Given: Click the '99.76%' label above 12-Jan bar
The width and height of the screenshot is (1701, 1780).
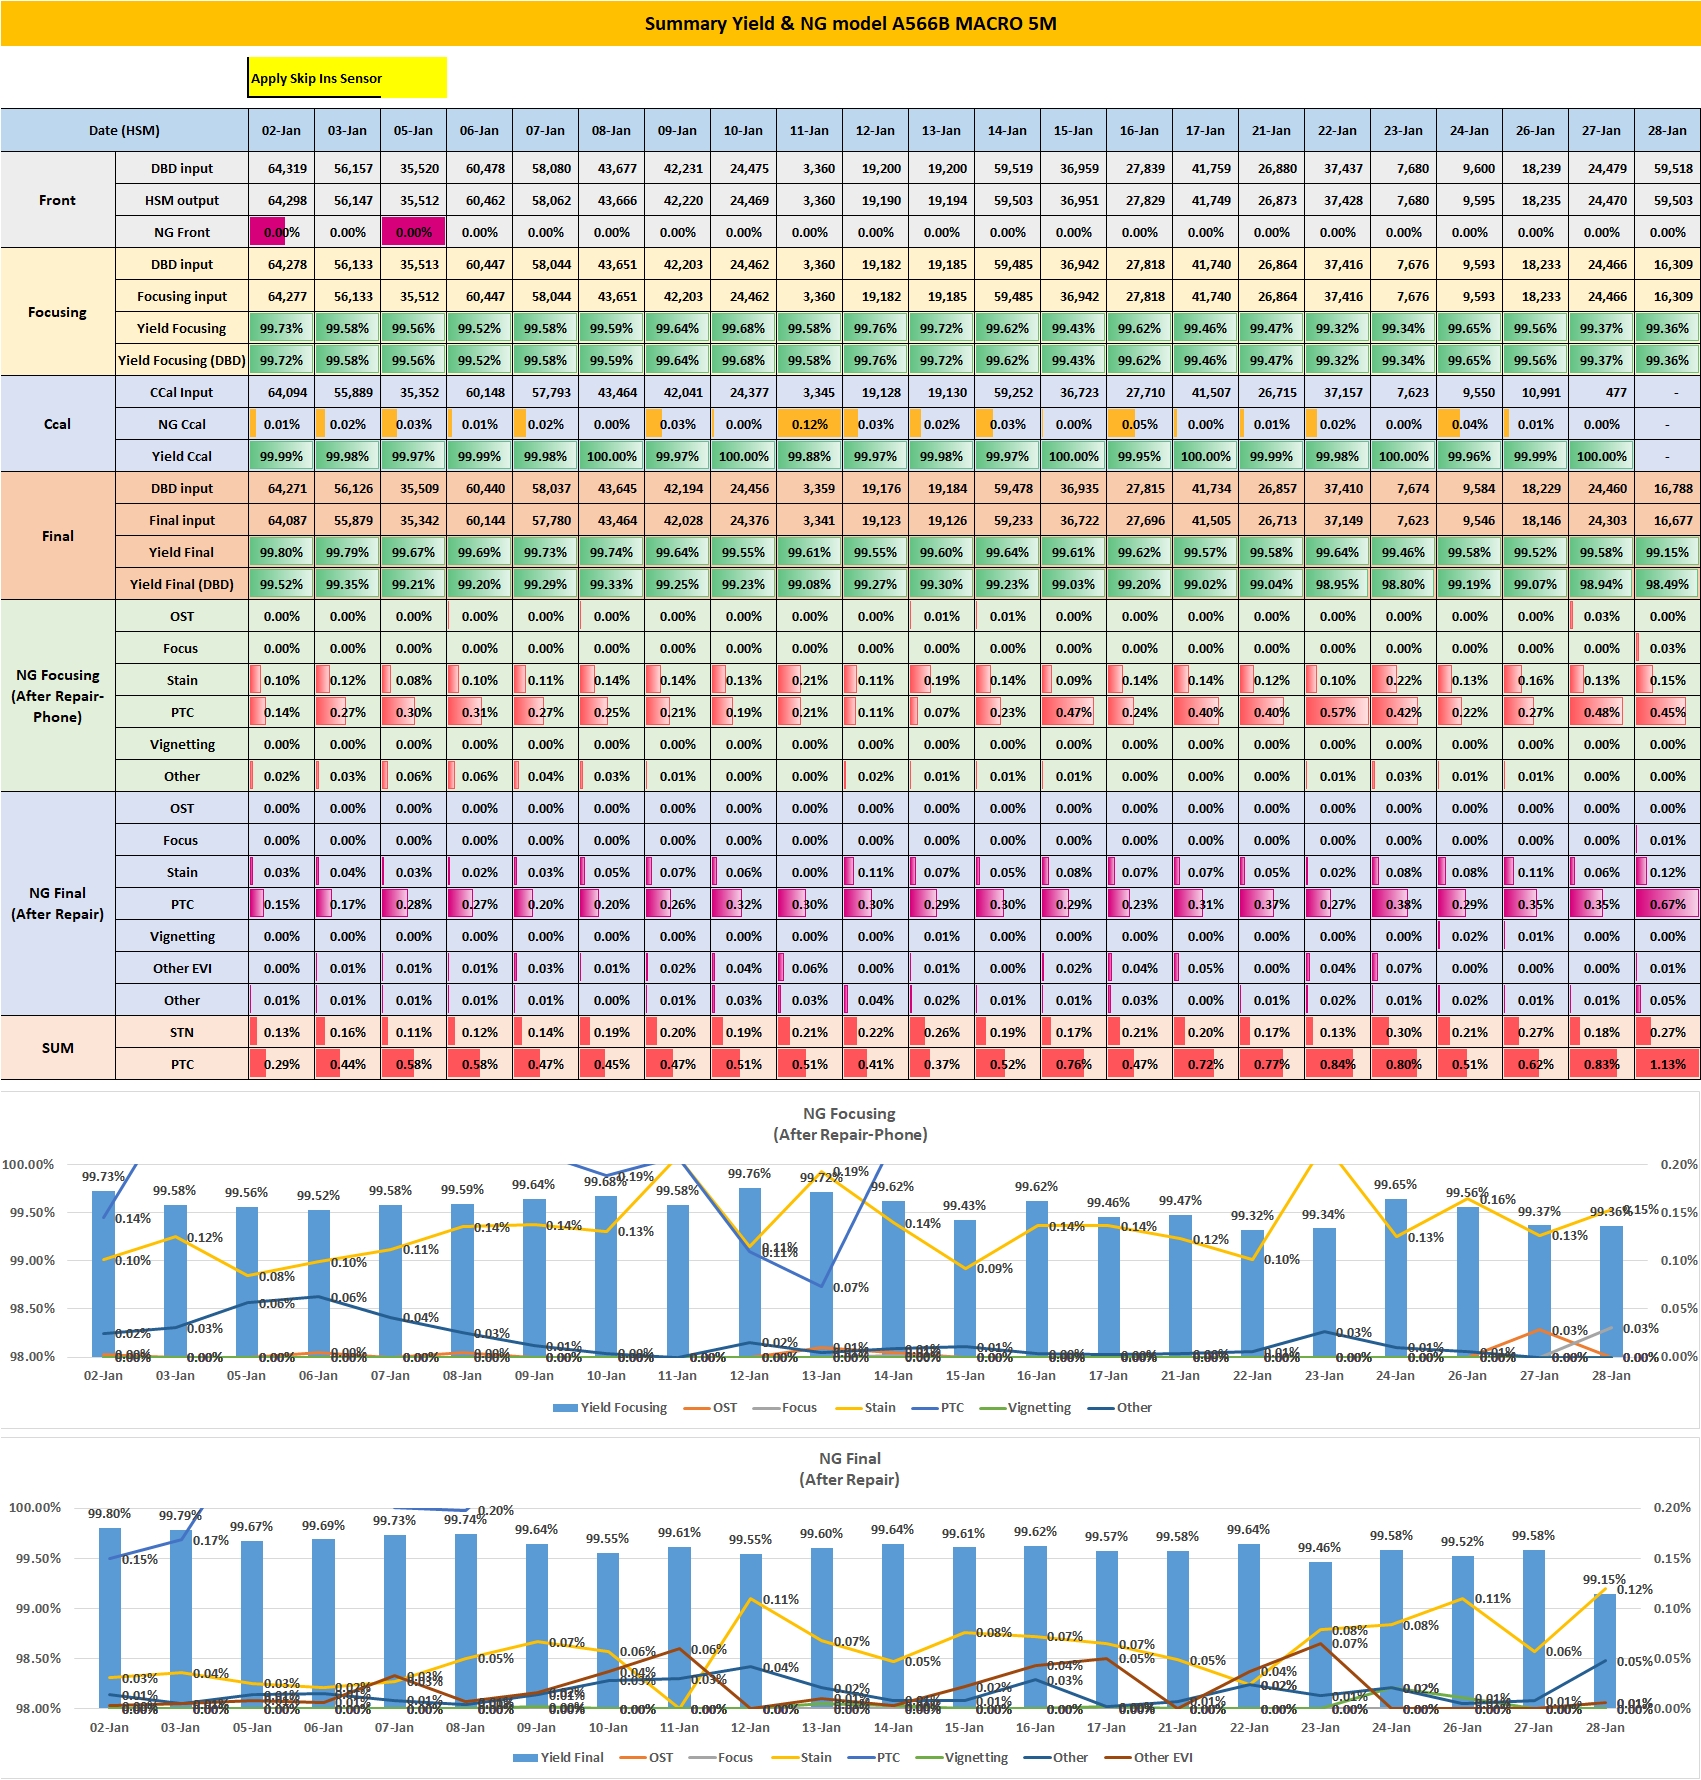Looking at the screenshot, I should [x=750, y=1174].
